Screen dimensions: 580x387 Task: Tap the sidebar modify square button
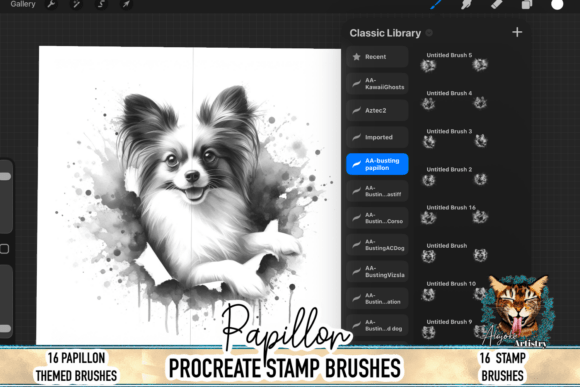(4, 249)
